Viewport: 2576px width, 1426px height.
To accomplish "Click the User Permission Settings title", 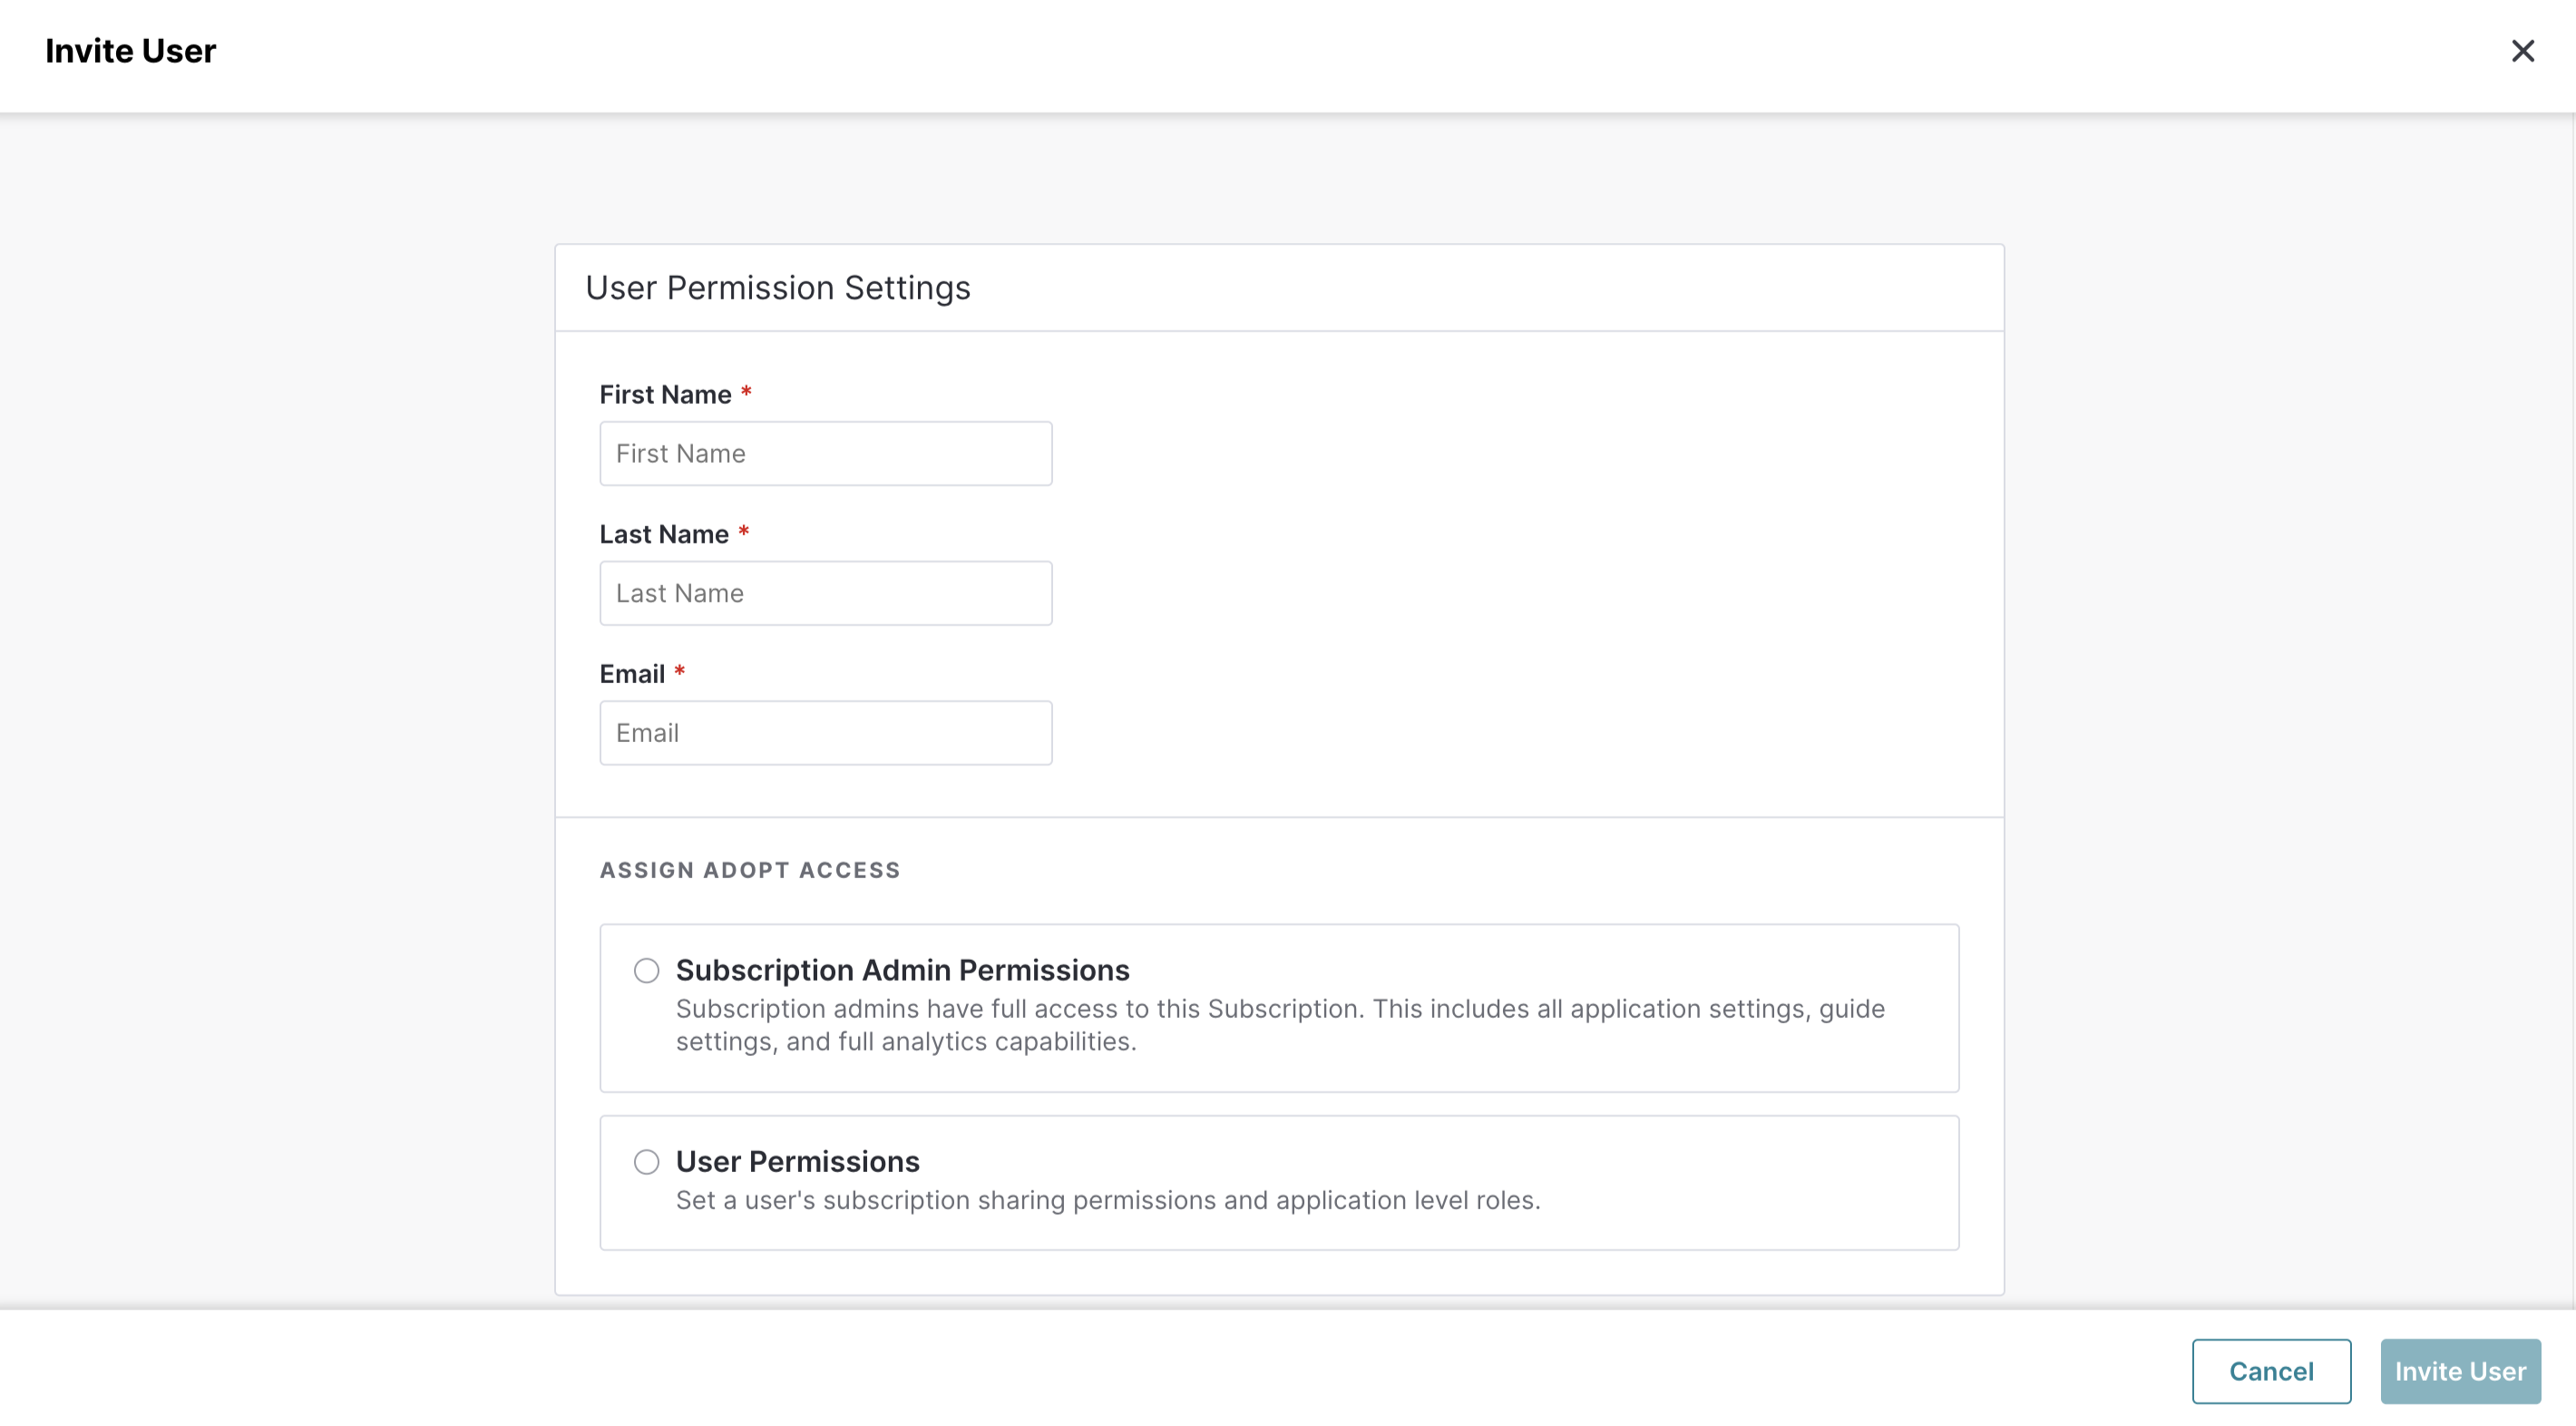I will tap(777, 288).
